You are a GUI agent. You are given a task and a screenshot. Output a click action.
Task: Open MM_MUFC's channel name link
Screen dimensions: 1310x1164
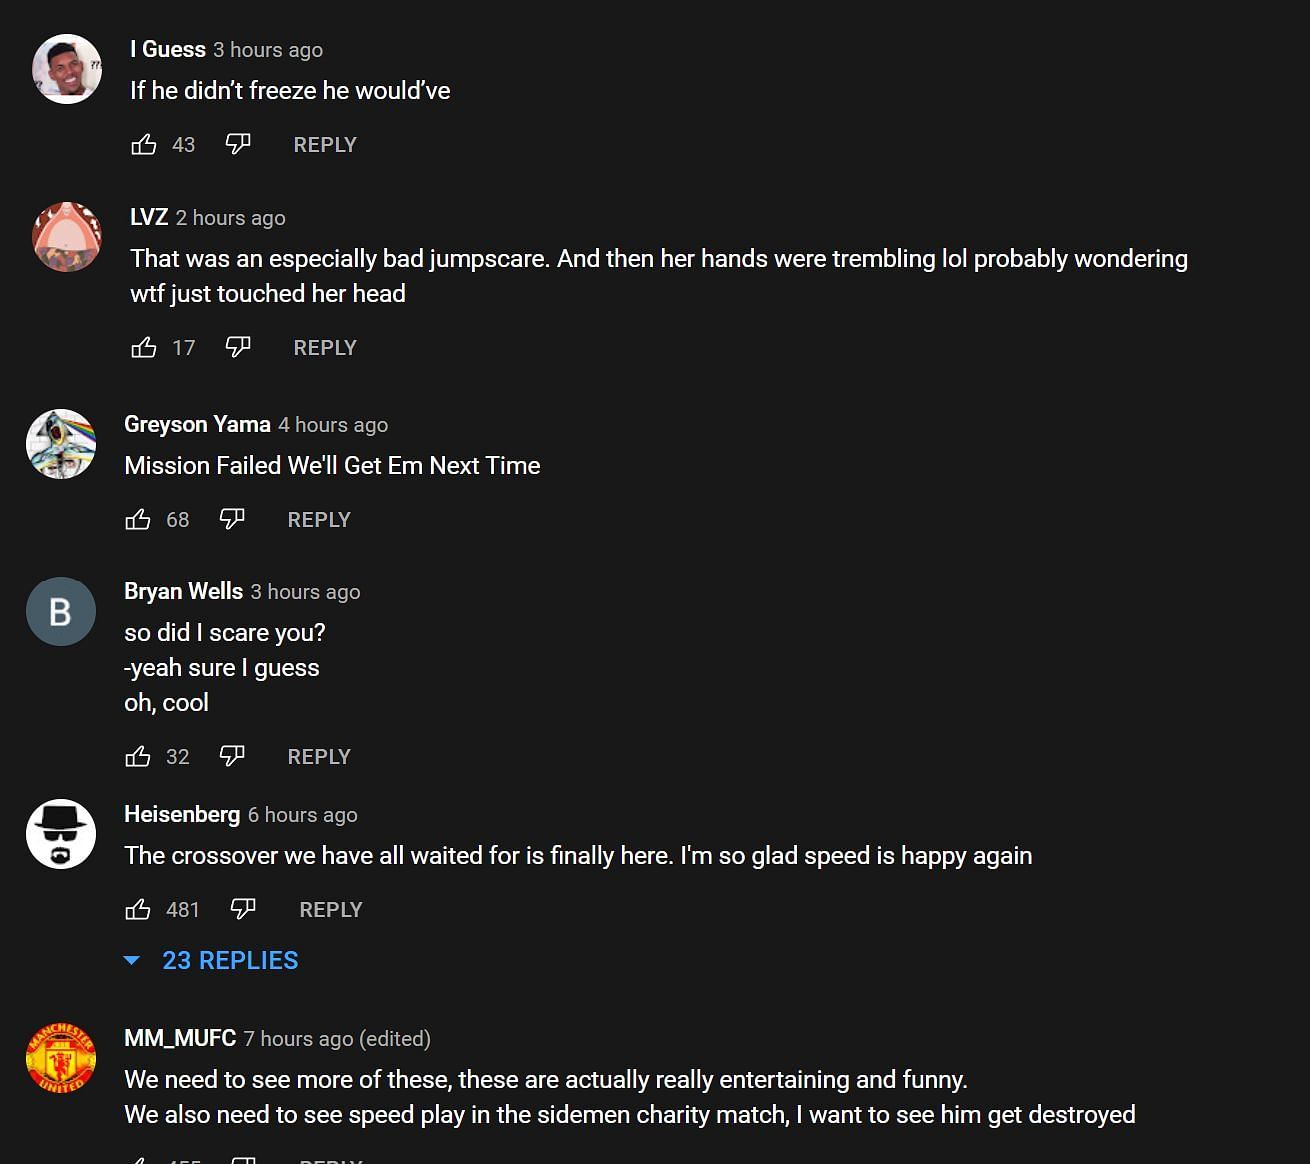click(180, 1038)
